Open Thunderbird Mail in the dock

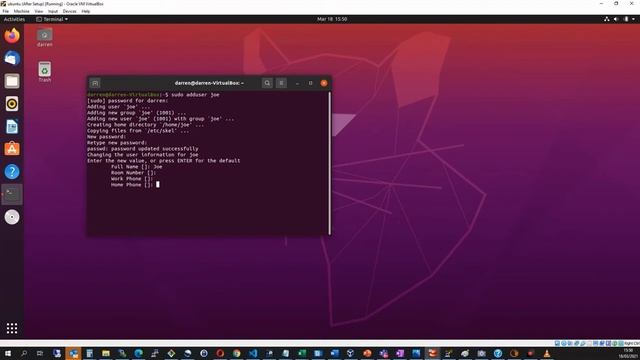click(x=12, y=58)
